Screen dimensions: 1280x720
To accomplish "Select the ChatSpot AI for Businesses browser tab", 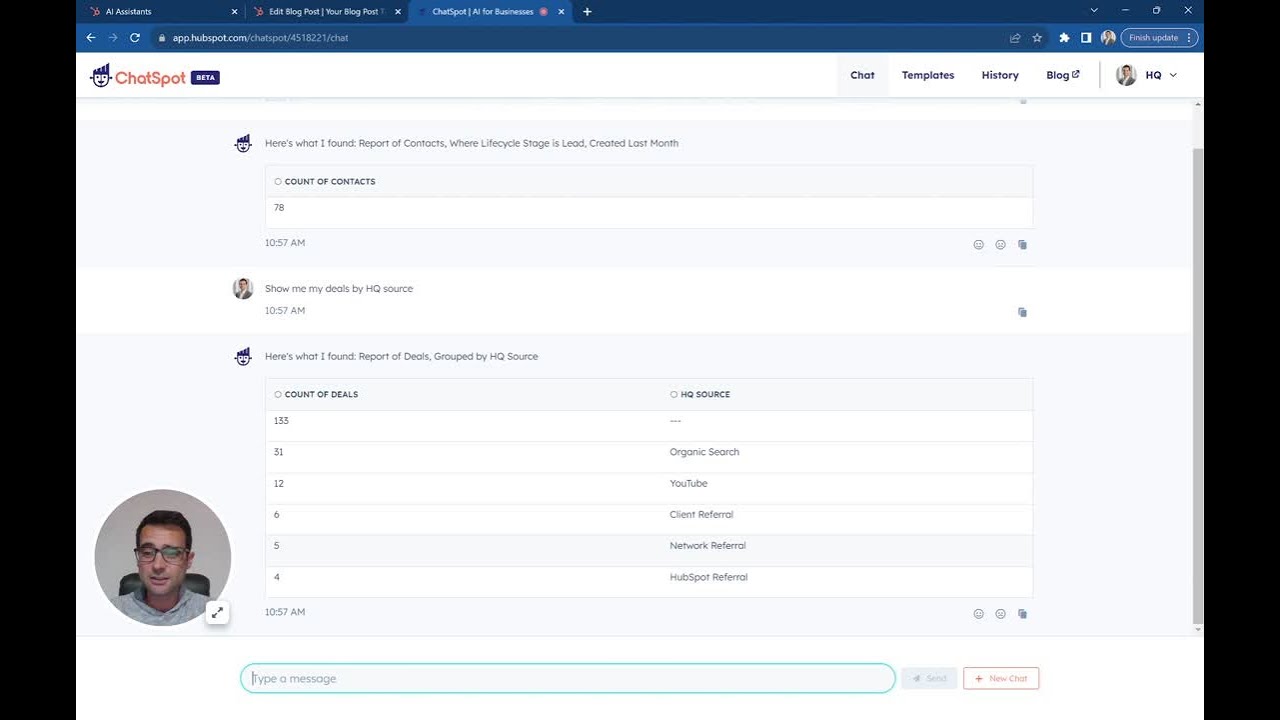I will click(489, 12).
